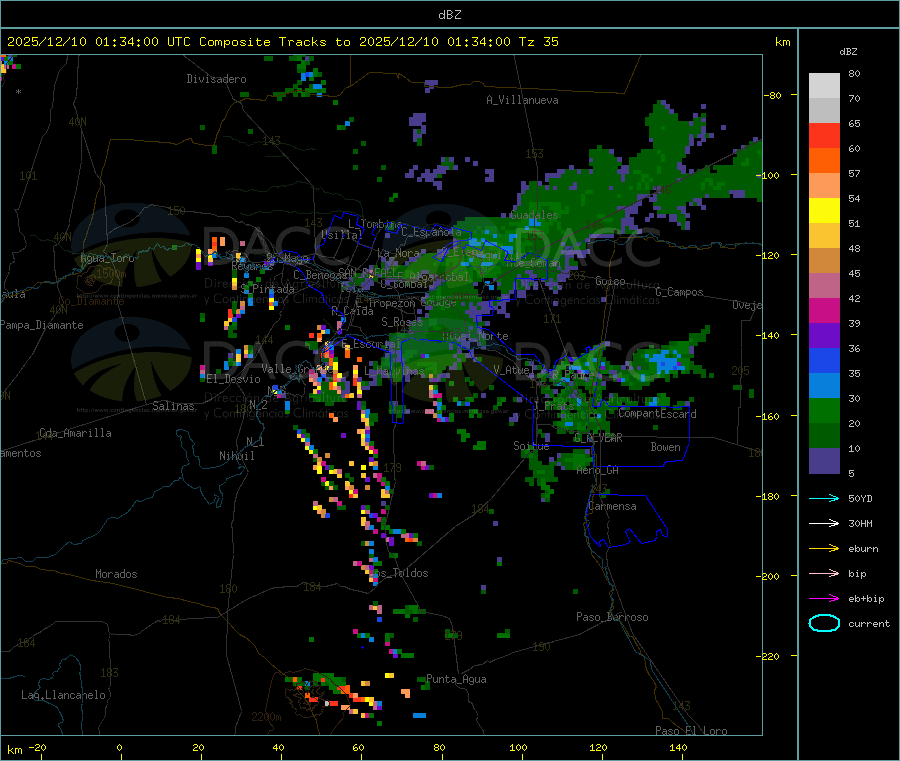Click the 140 km tick on bottom axis

(x=678, y=747)
